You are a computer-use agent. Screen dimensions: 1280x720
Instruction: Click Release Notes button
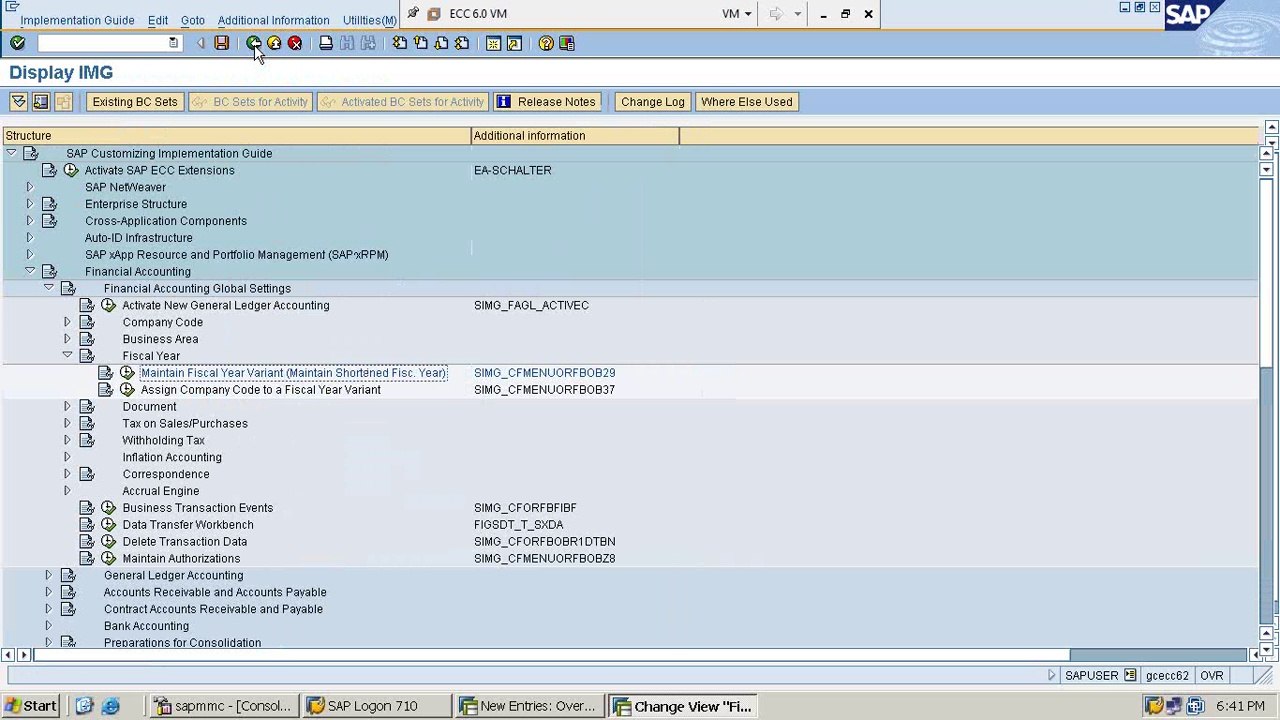click(x=547, y=101)
